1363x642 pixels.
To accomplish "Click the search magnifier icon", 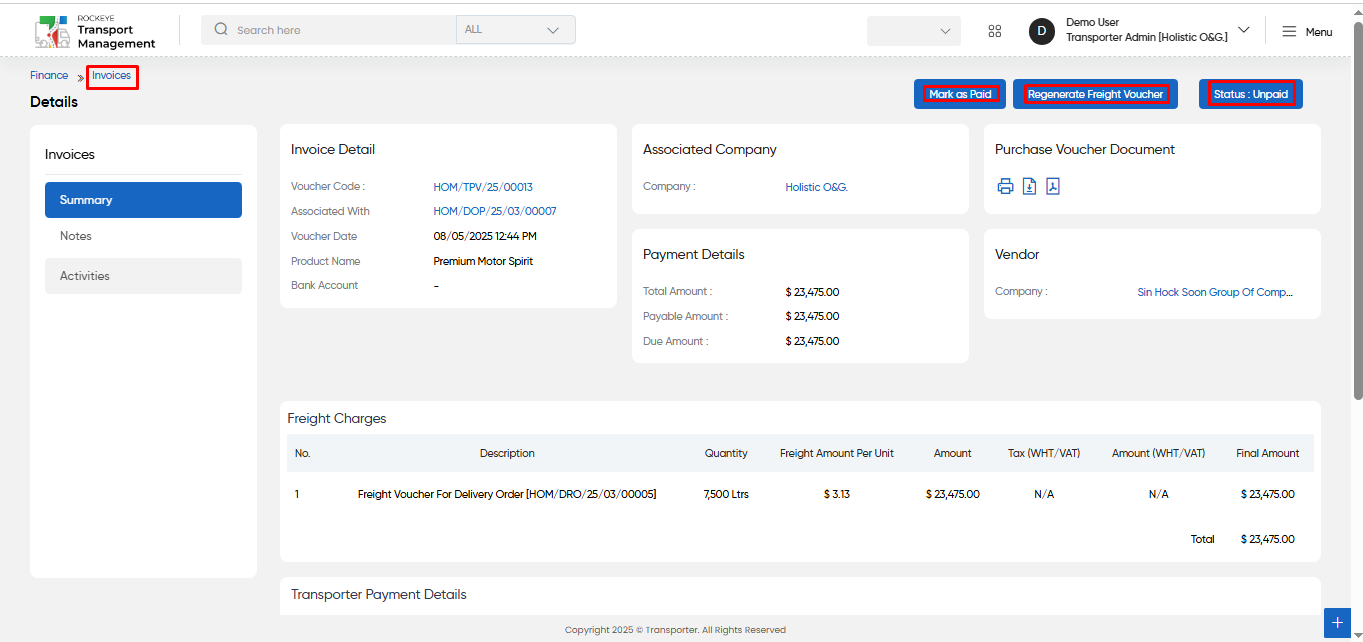I will click(x=221, y=30).
